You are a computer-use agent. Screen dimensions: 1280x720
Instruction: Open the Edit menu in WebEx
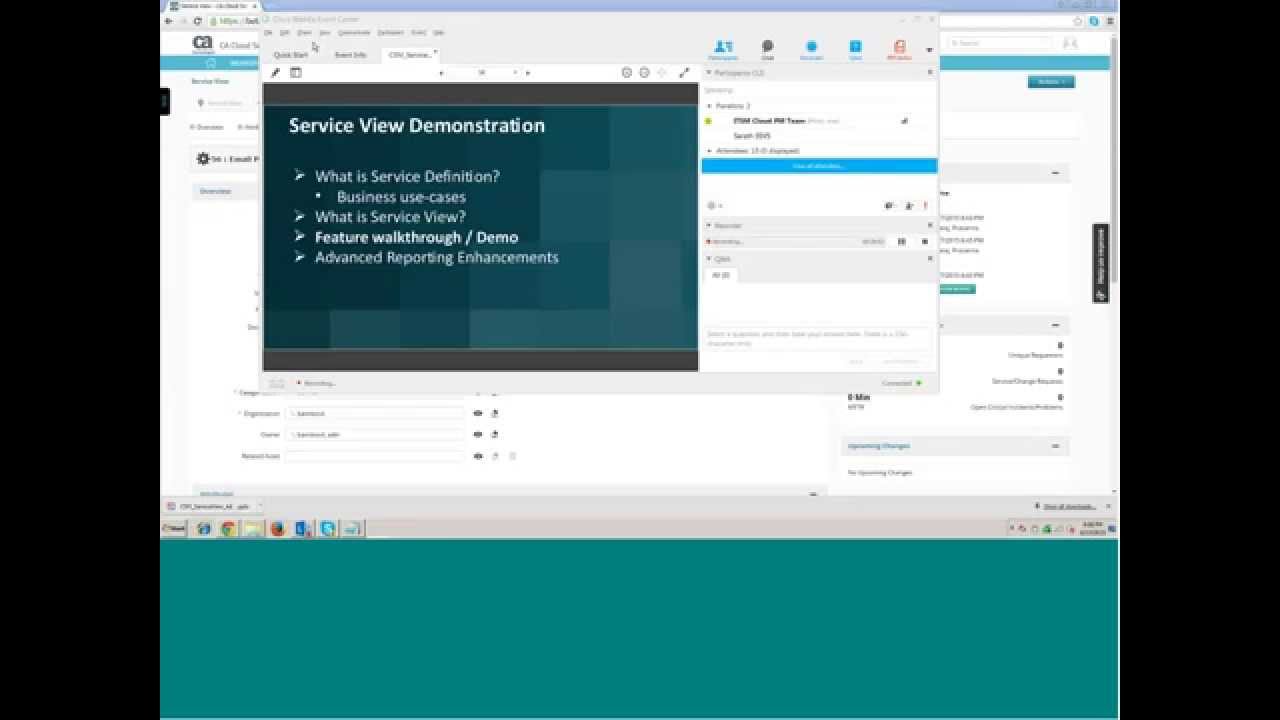(x=285, y=32)
